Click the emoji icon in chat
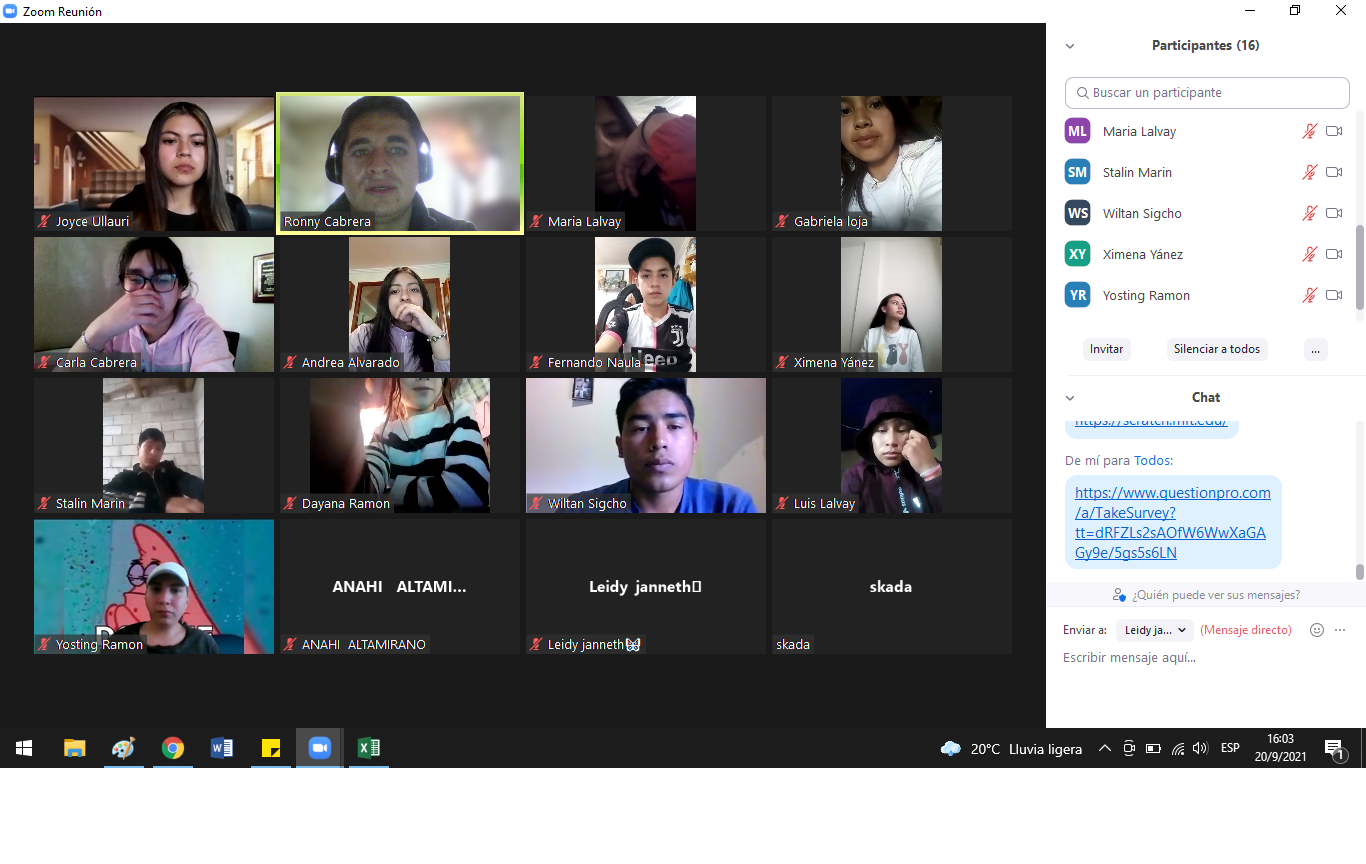The height and width of the screenshot is (864, 1366). click(1317, 630)
